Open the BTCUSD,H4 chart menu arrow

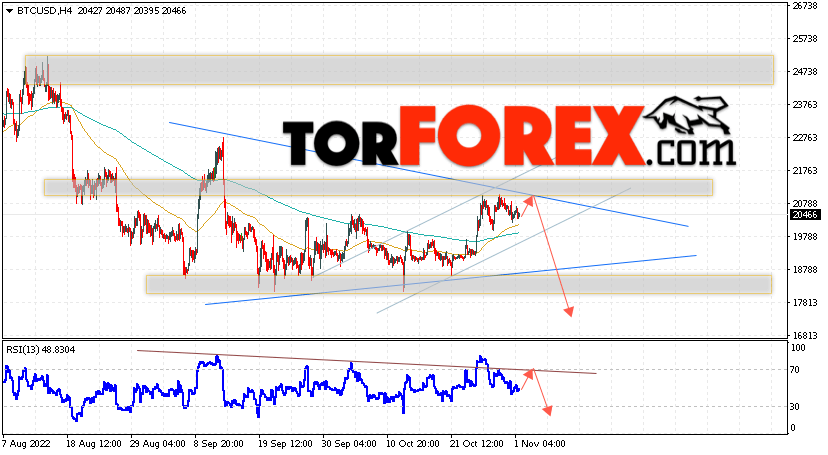click(10, 11)
